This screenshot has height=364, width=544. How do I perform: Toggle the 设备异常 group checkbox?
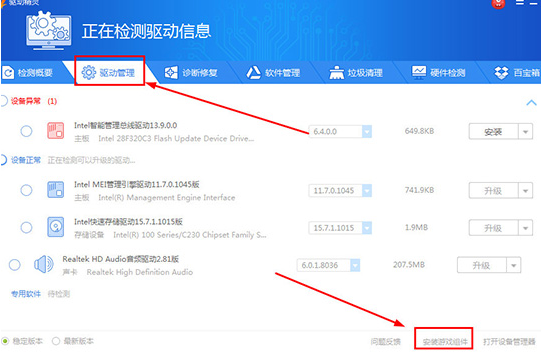pyautogui.click(x=3, y=101)
